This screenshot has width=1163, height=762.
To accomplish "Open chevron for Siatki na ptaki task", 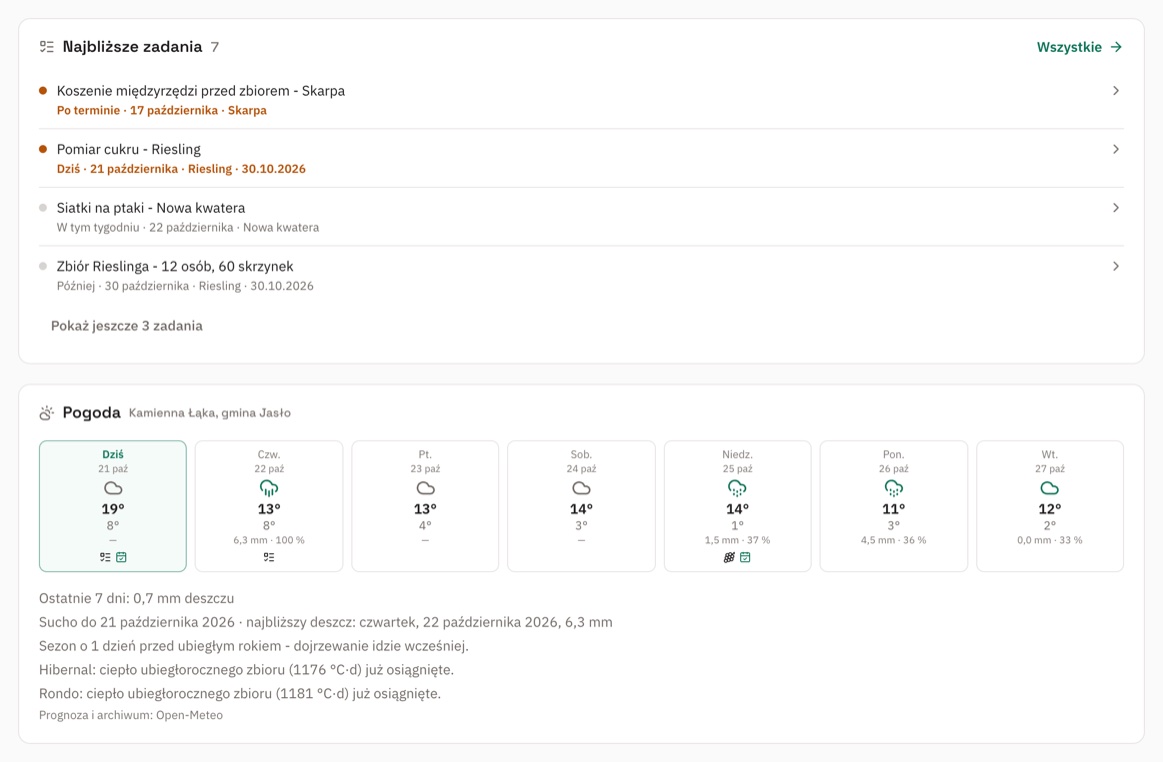I will 1116,208.
